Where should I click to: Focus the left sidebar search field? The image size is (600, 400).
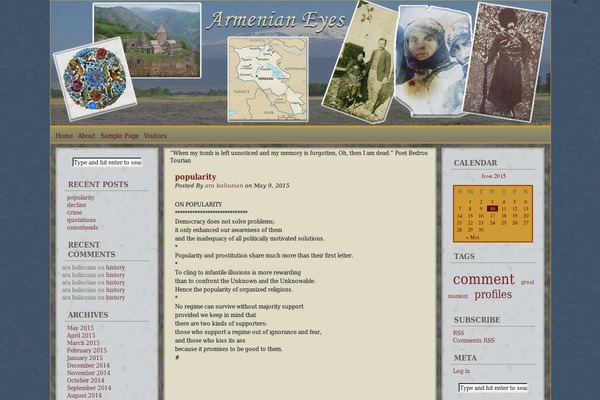107,162
